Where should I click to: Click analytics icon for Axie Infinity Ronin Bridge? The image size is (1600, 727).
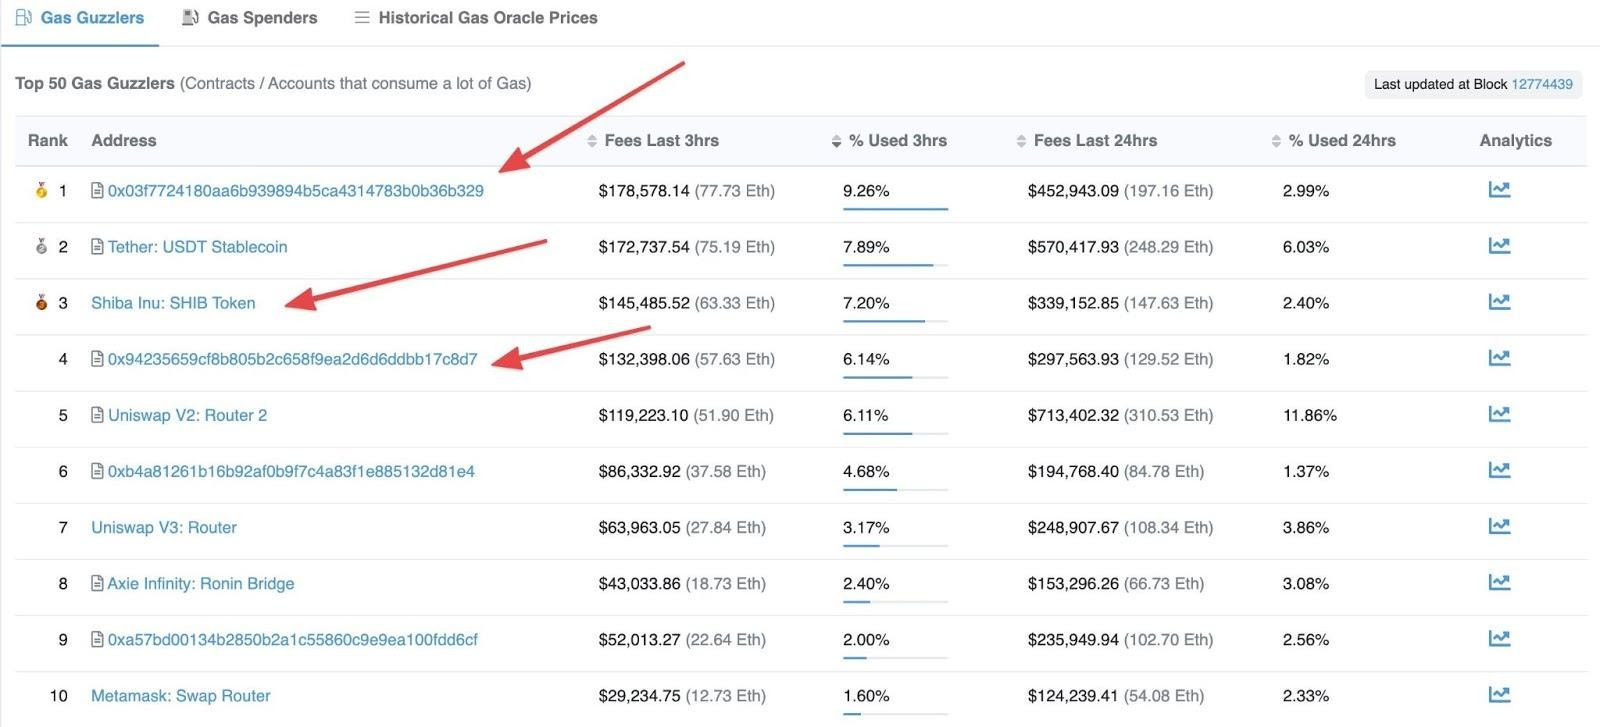(x=1499, y=582)
